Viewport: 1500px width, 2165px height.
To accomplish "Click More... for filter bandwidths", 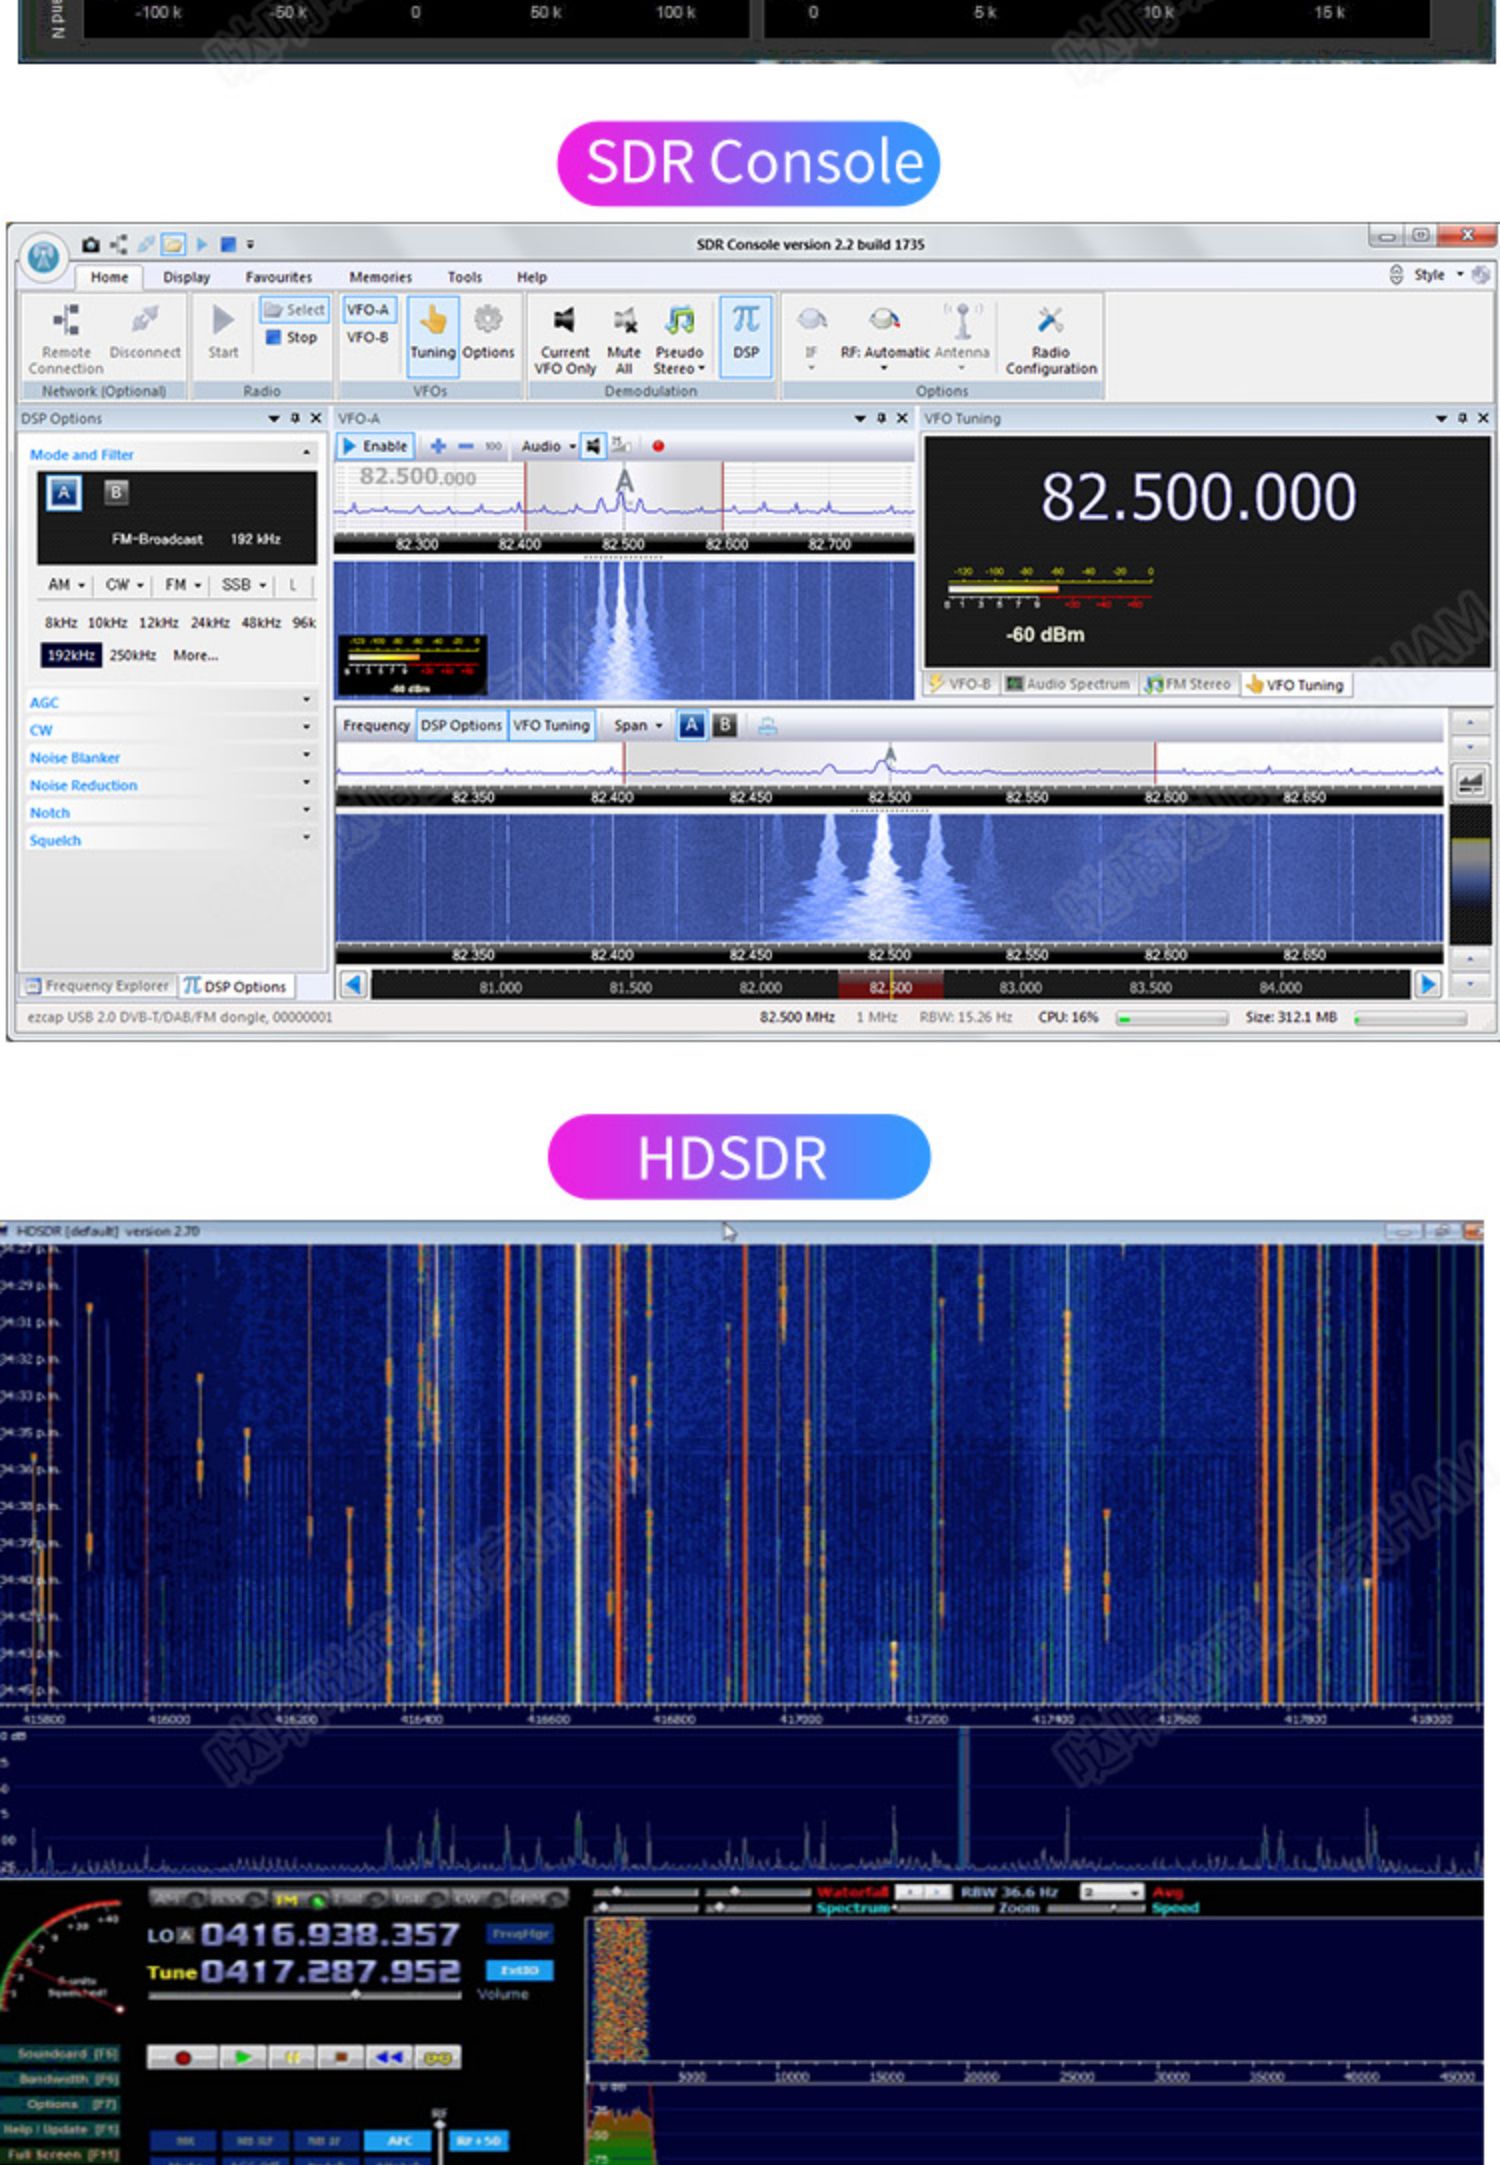I will click(195, 655).
